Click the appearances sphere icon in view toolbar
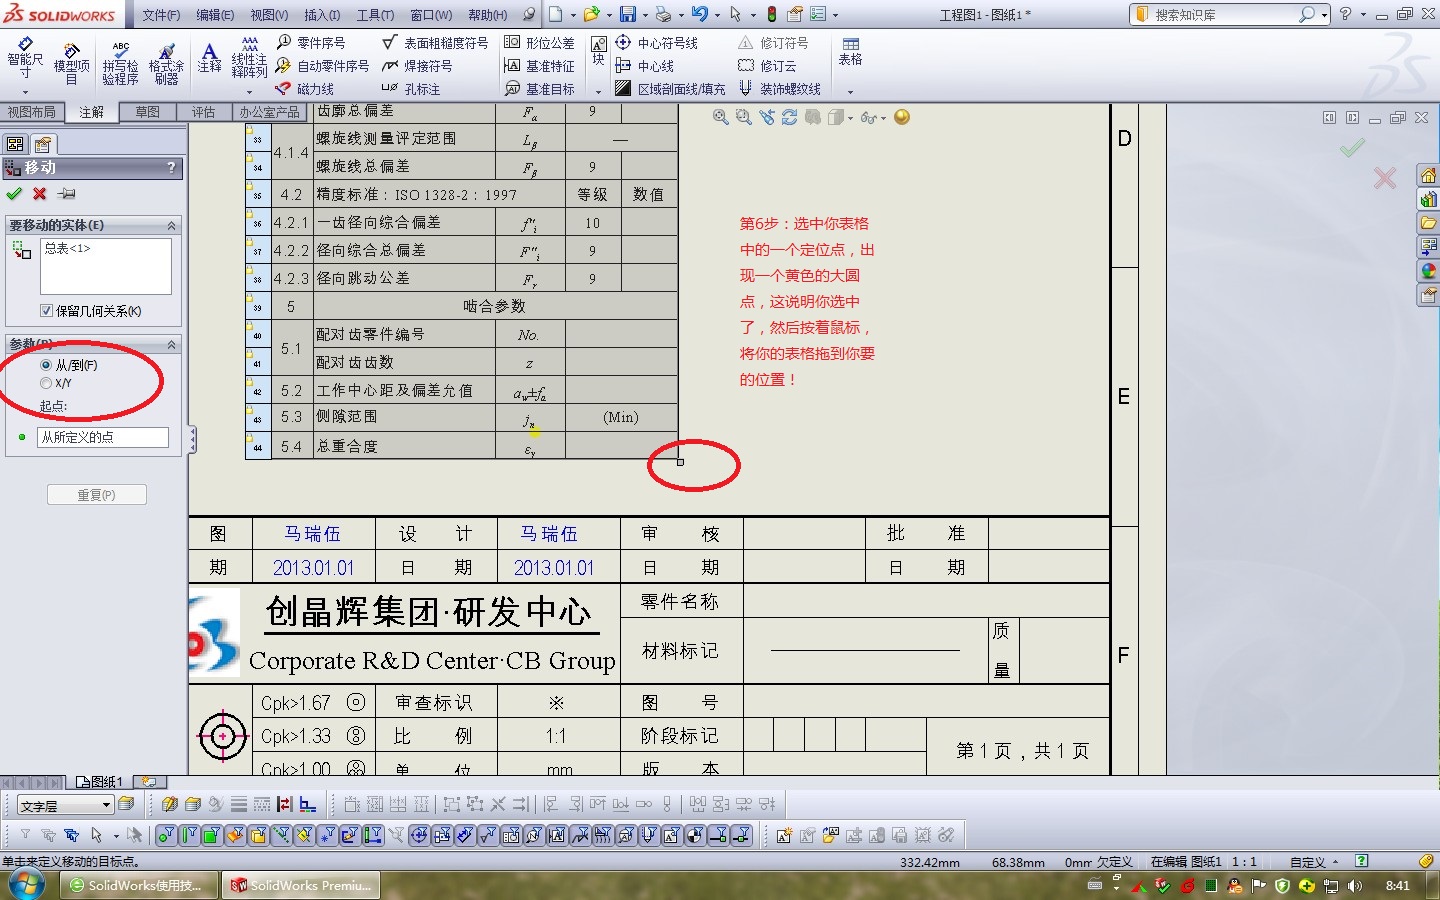Image resolution: width=1440 pixels, height=900 pixels. click(x=902, y=117)
